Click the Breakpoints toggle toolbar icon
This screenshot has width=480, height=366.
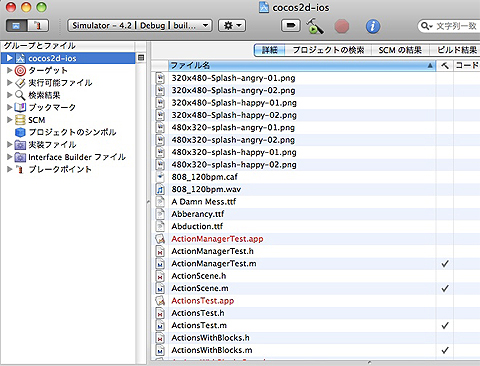(x=291, y=26)
